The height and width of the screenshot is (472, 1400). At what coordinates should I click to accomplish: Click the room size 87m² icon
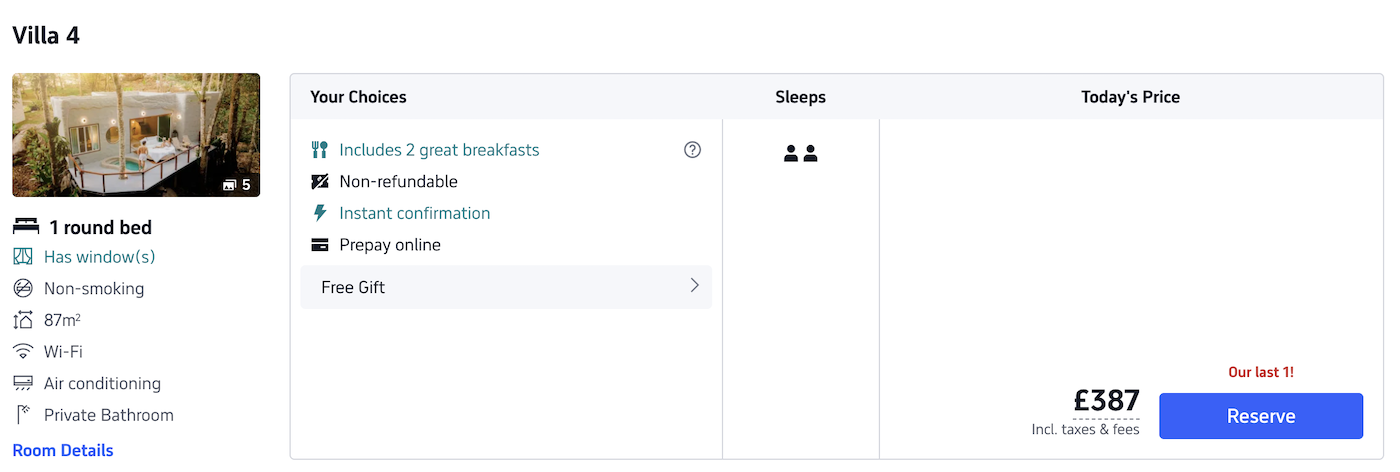pyautogui.click(x=23, y=320)
